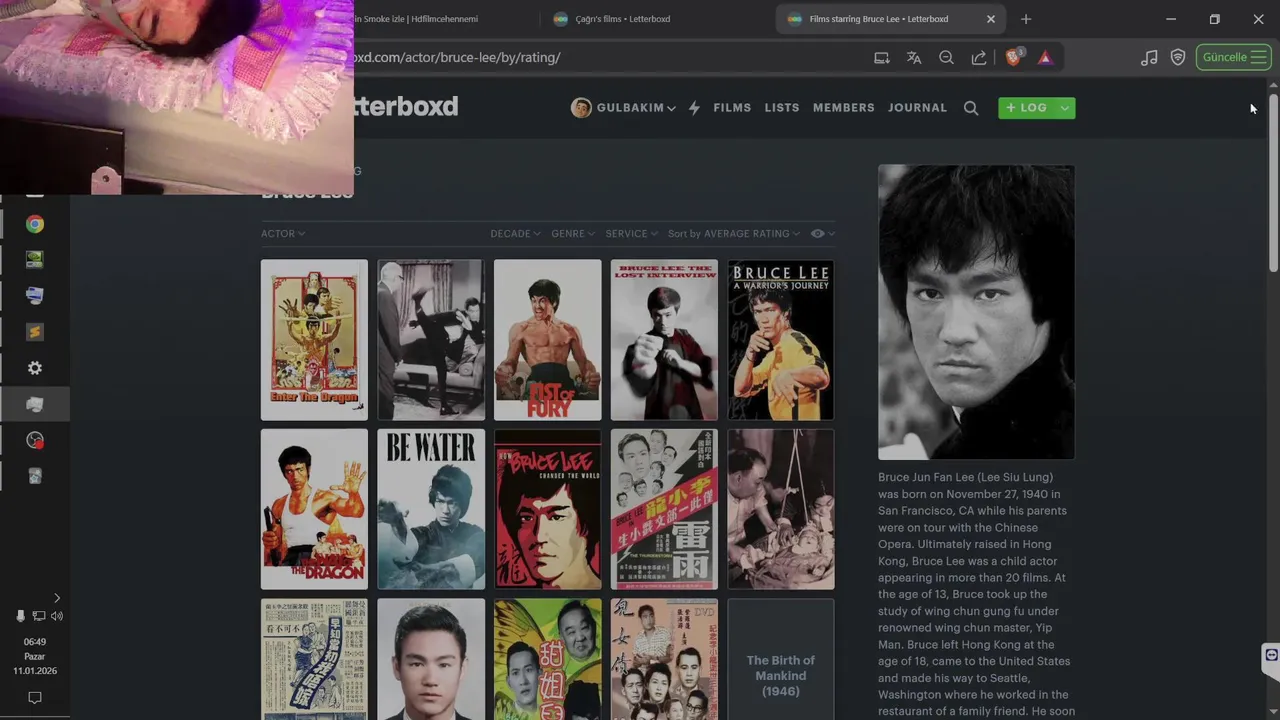
Task: Open the GENRE filter dropdown
Action: point(573,233)
